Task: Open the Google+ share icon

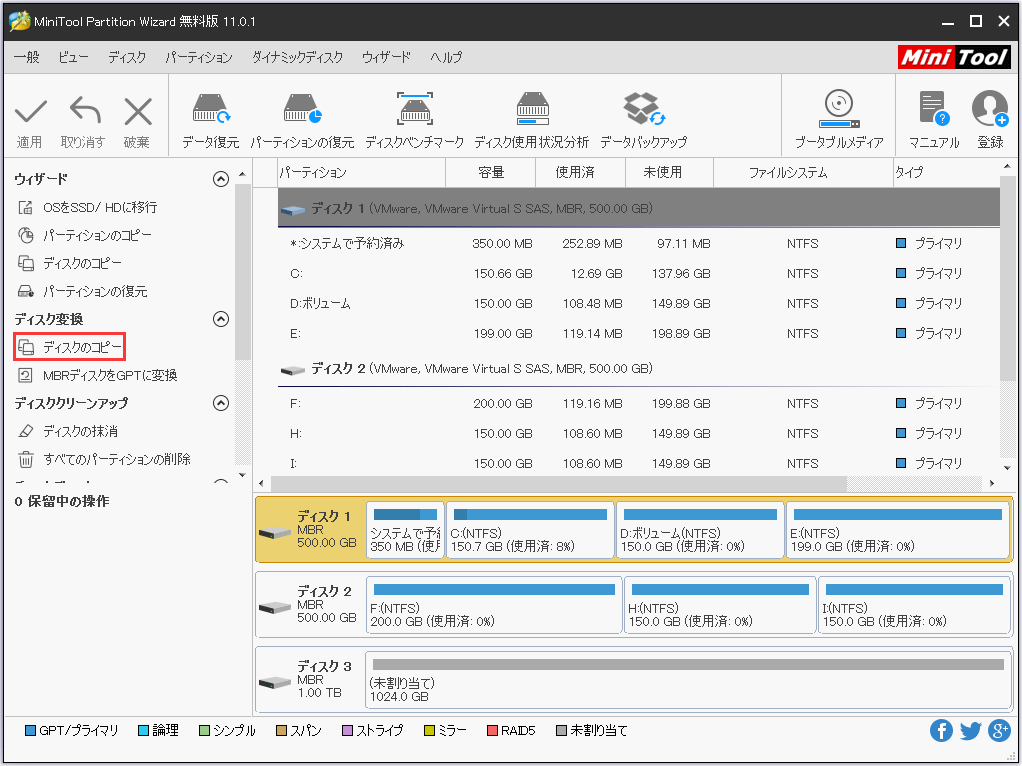Action: click(999, 731)
